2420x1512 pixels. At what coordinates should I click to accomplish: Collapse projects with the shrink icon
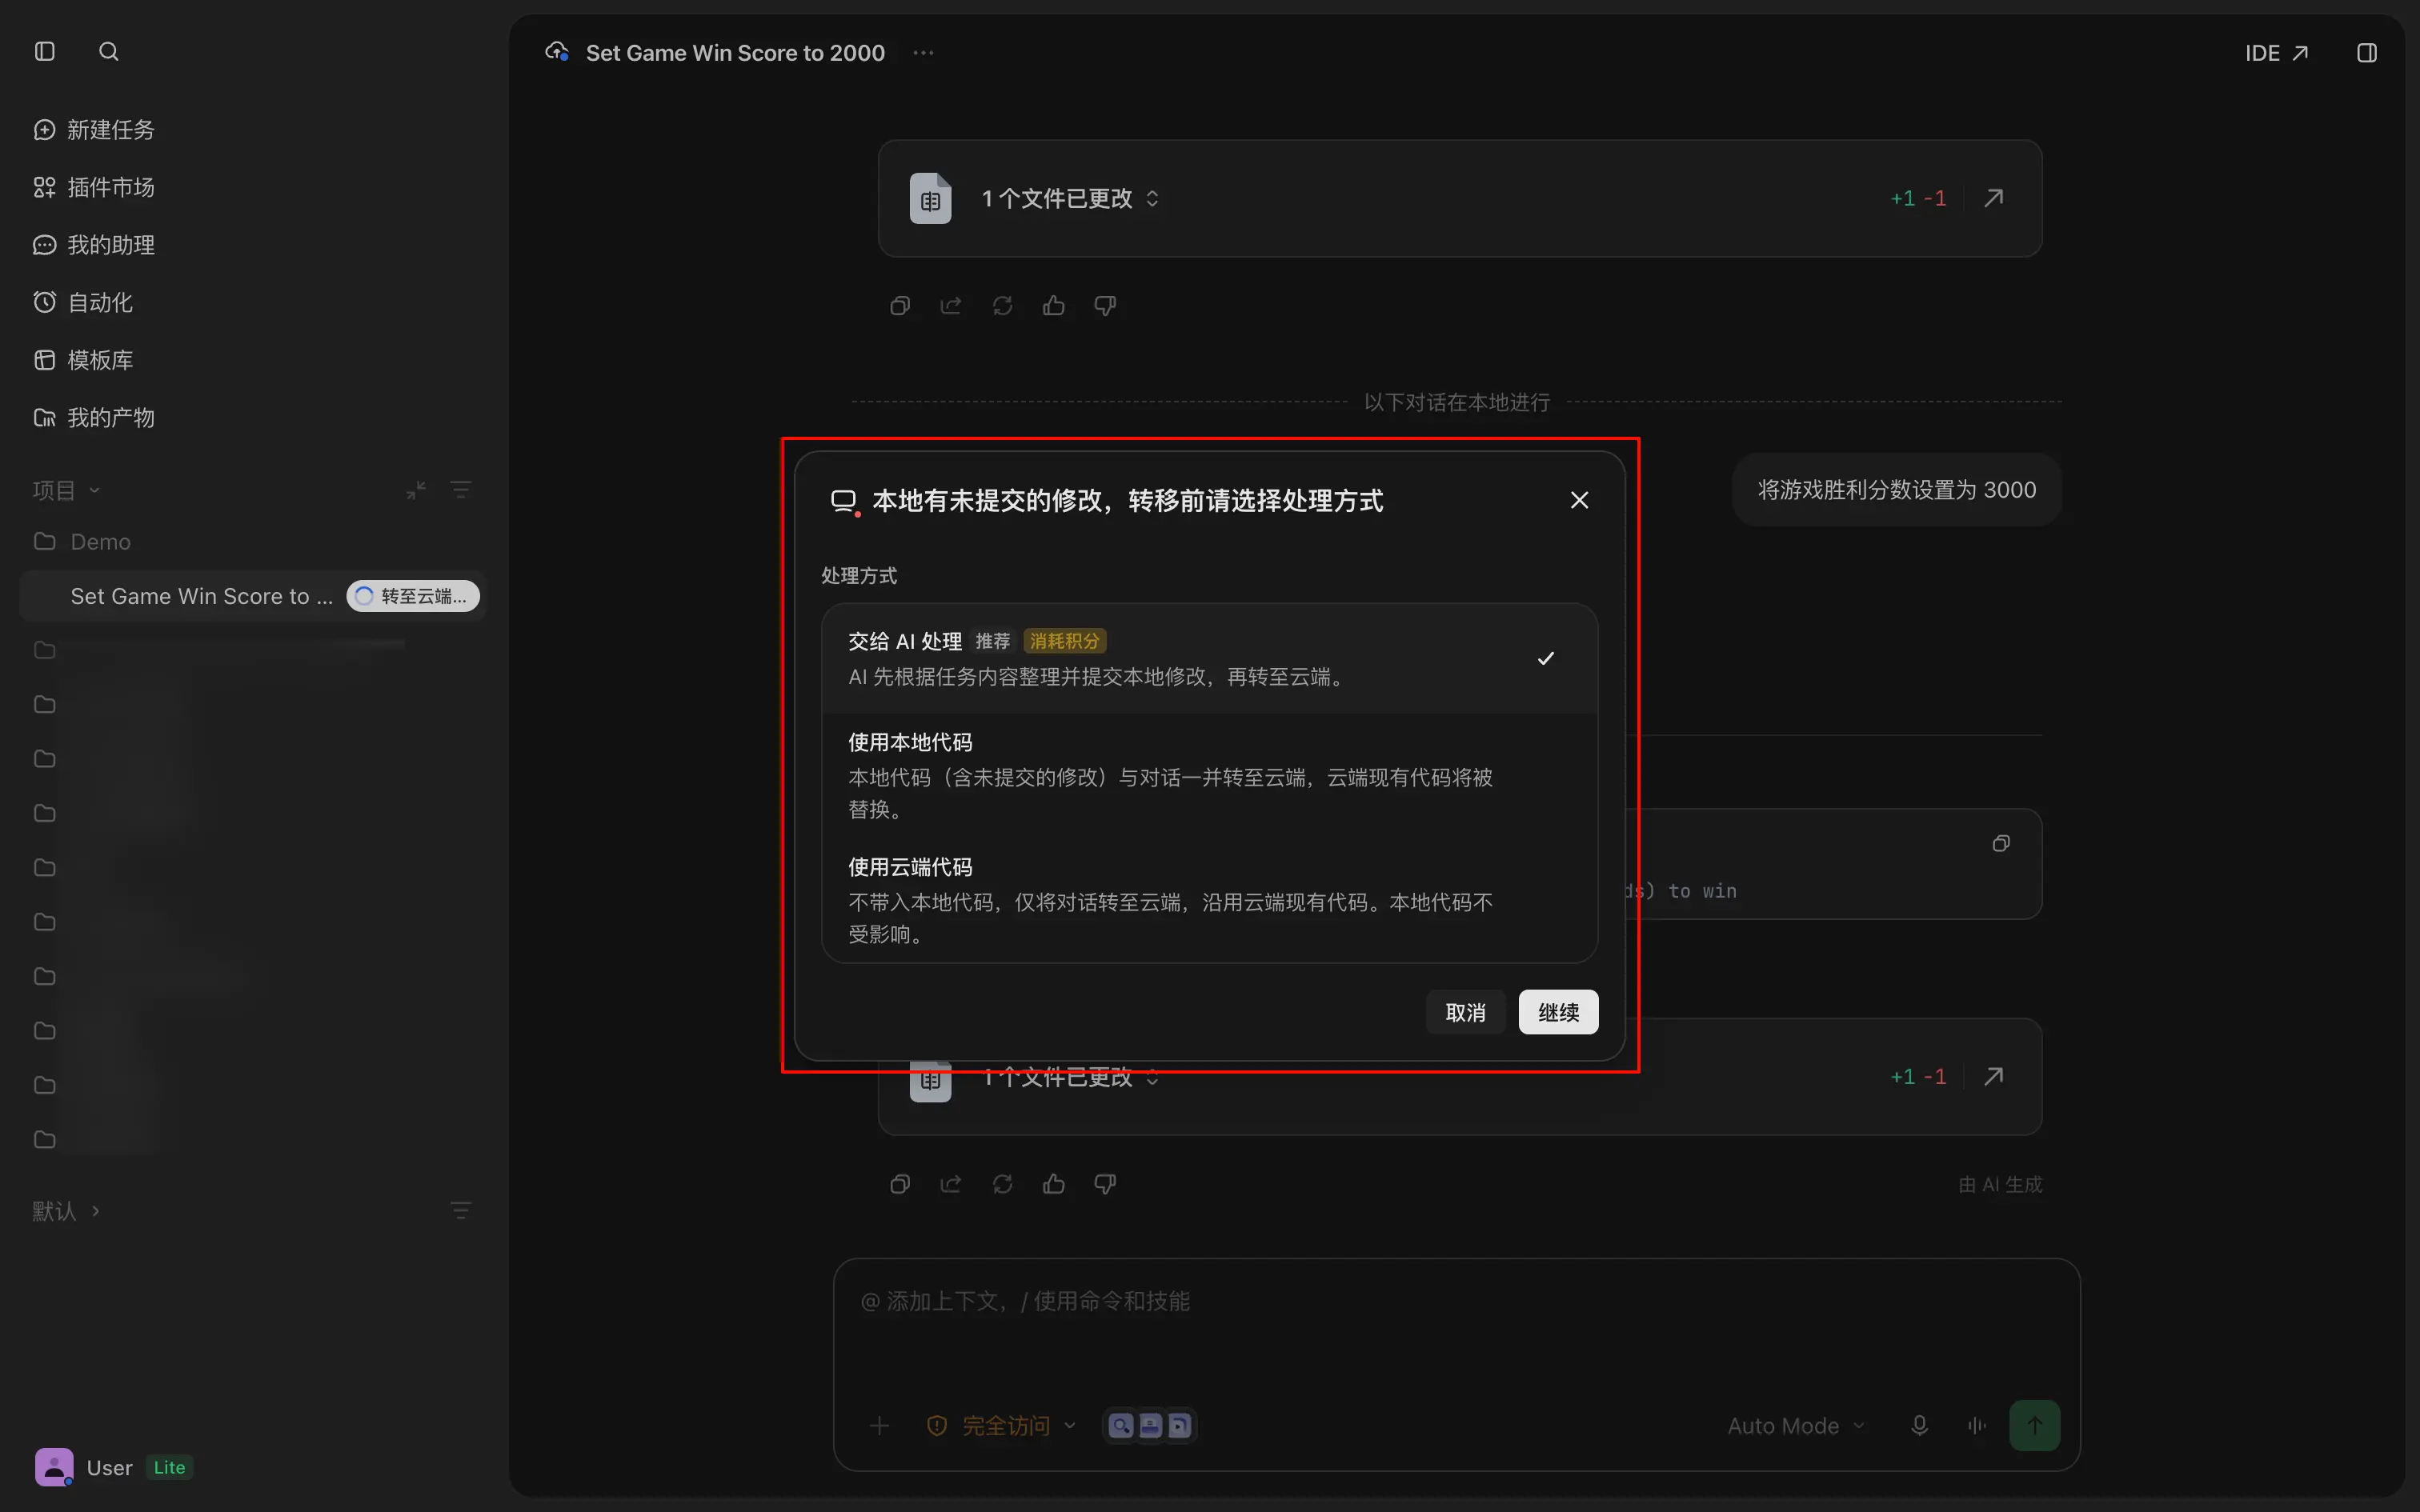[x=416, y=490]
